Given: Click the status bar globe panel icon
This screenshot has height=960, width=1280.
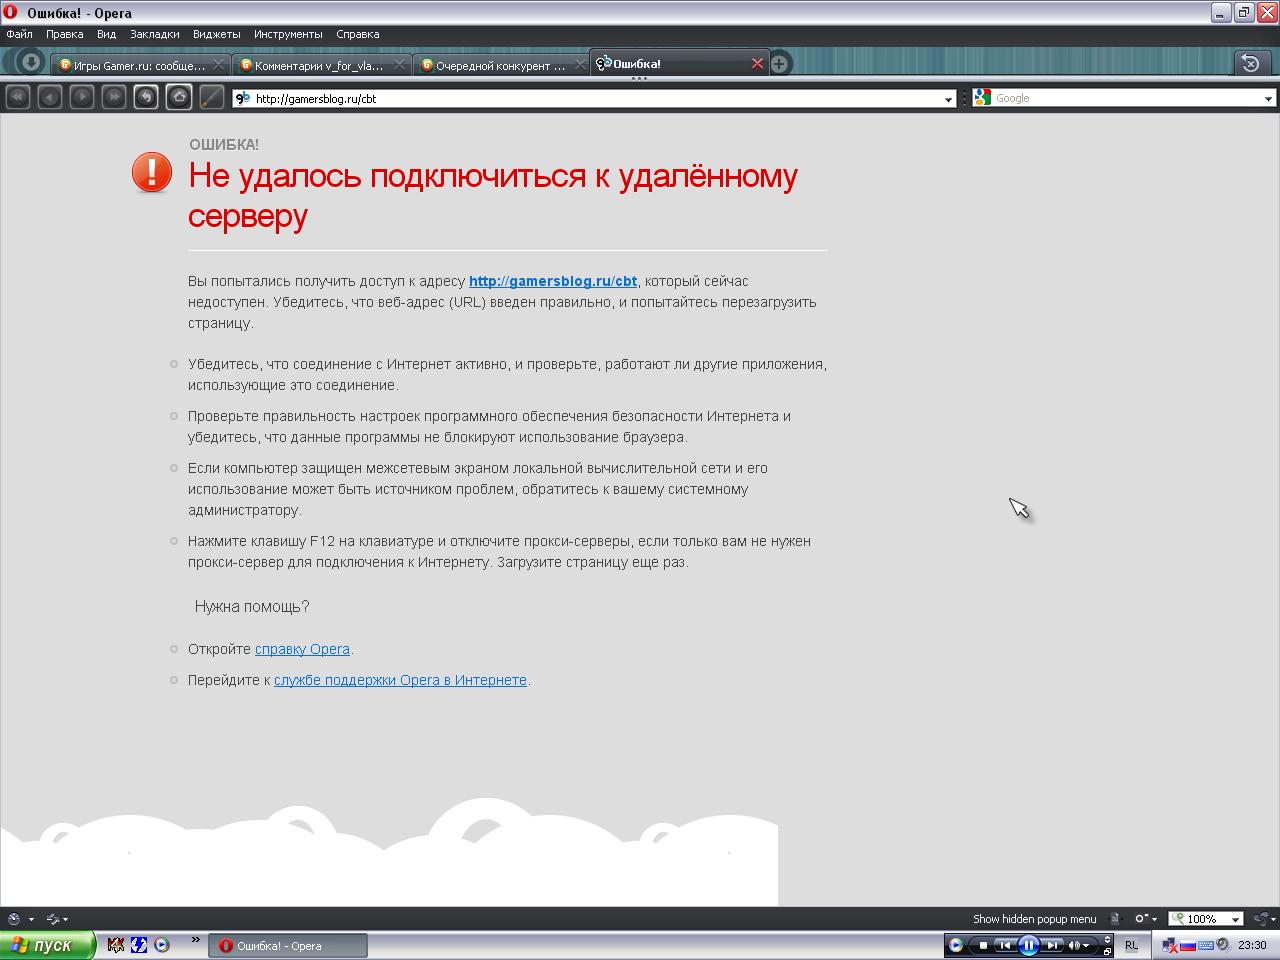Looking at the screenshot, I should point(14,919).
